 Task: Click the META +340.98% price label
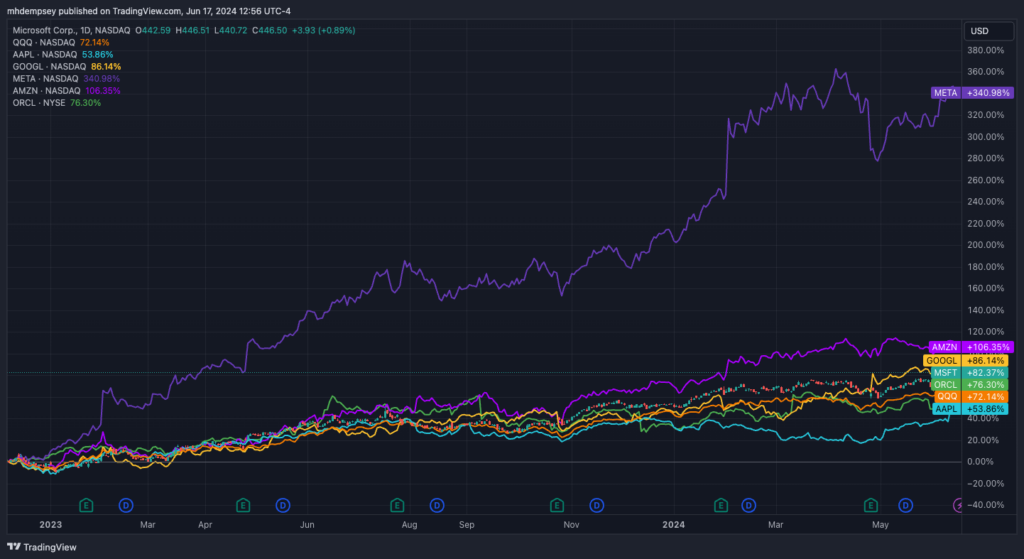(972, 93)
